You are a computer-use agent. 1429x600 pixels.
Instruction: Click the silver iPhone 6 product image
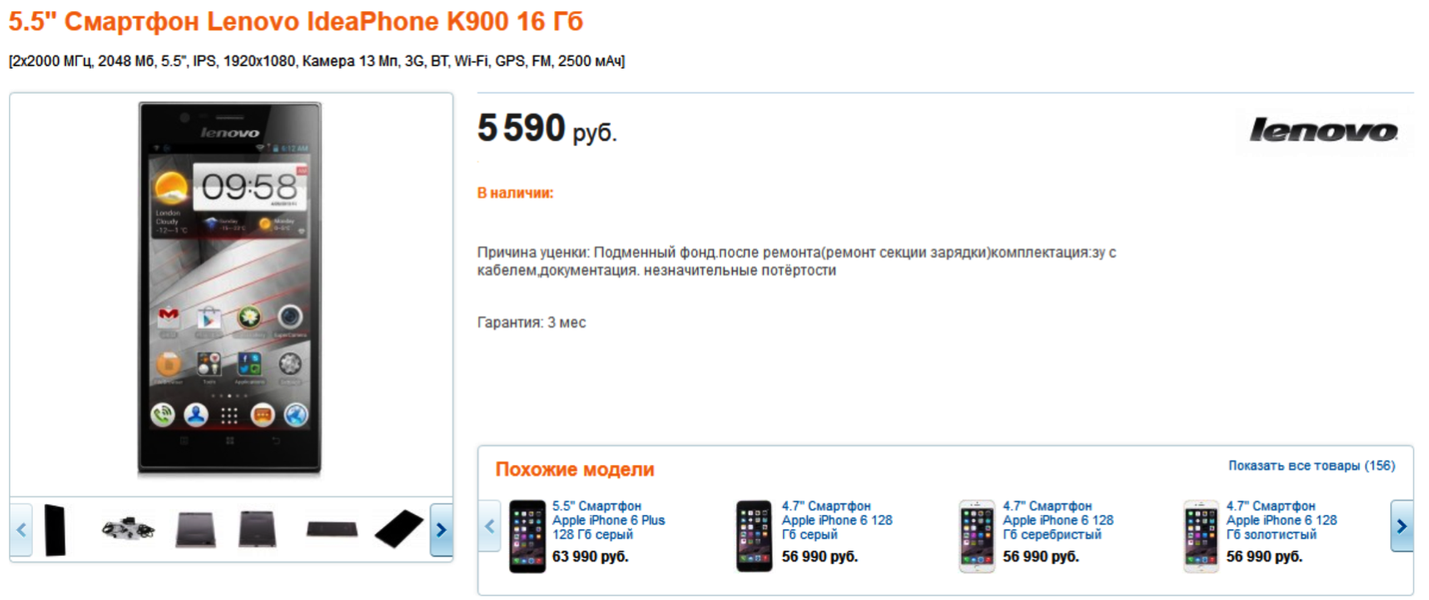pos(977,536)
